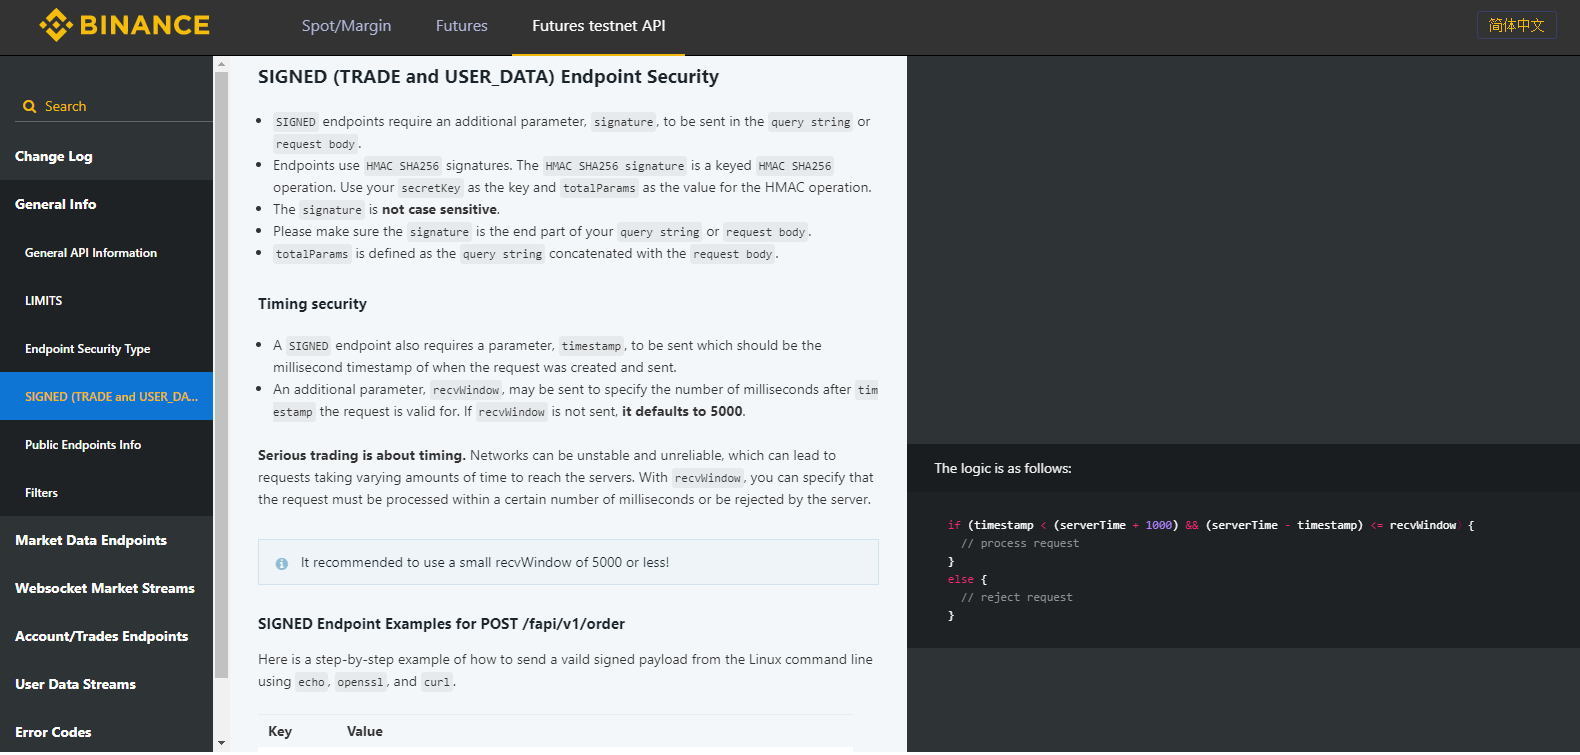
Task: Expand Account/Trades Endpoints section
Action: [x=102, y=636]
